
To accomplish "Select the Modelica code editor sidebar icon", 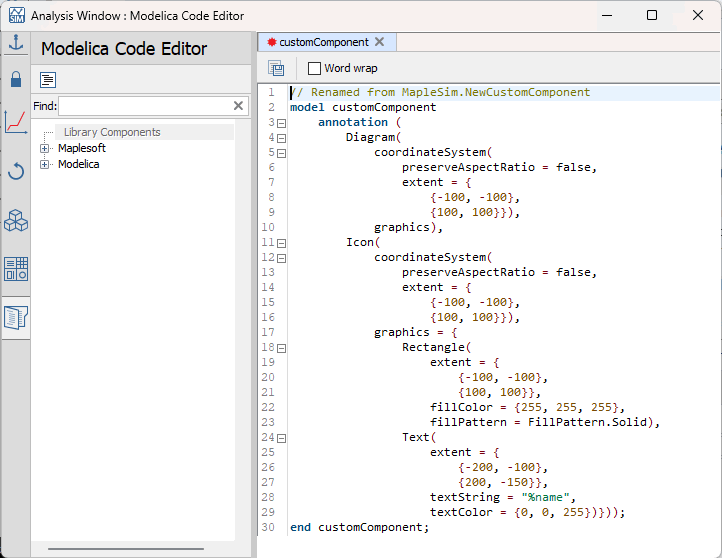I will (x=15, y=318).
